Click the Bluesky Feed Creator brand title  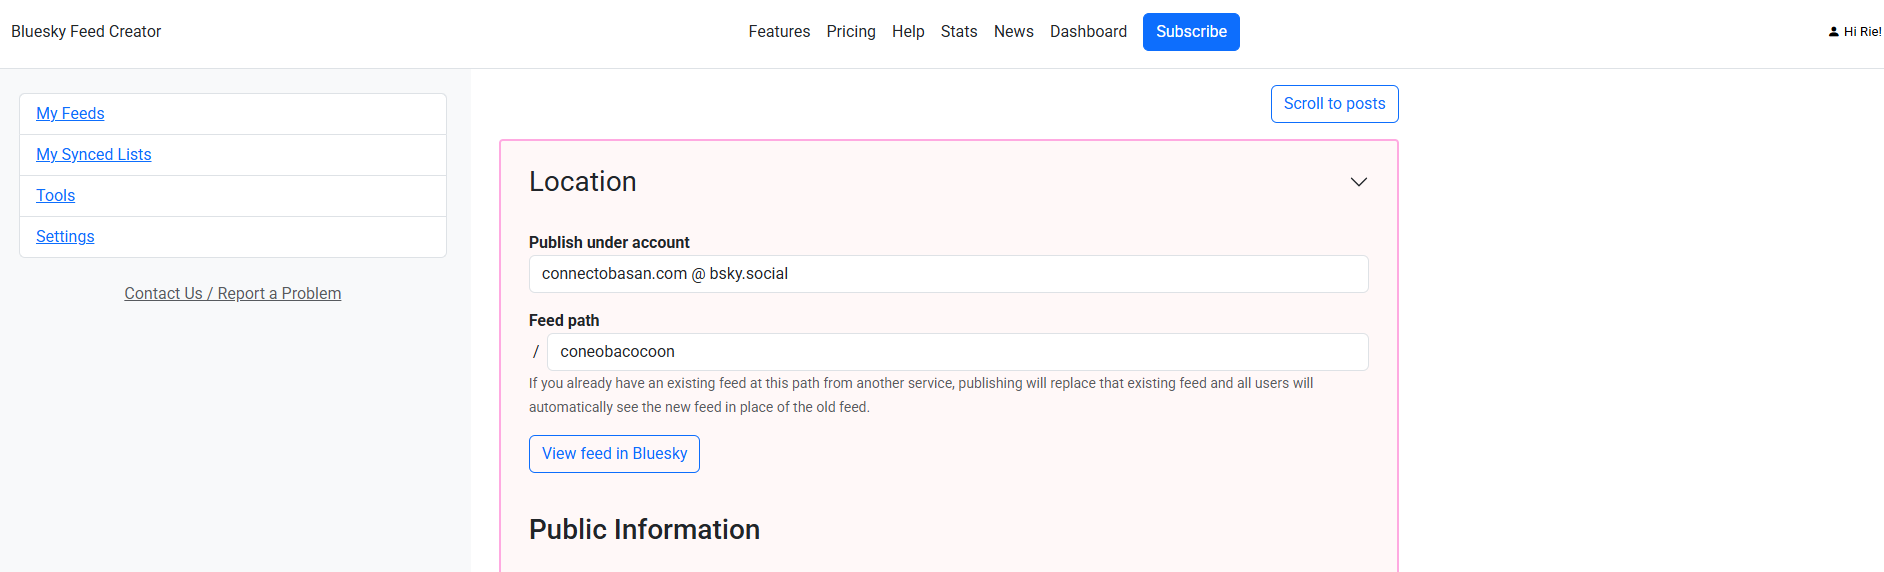(x=86, y=32)
